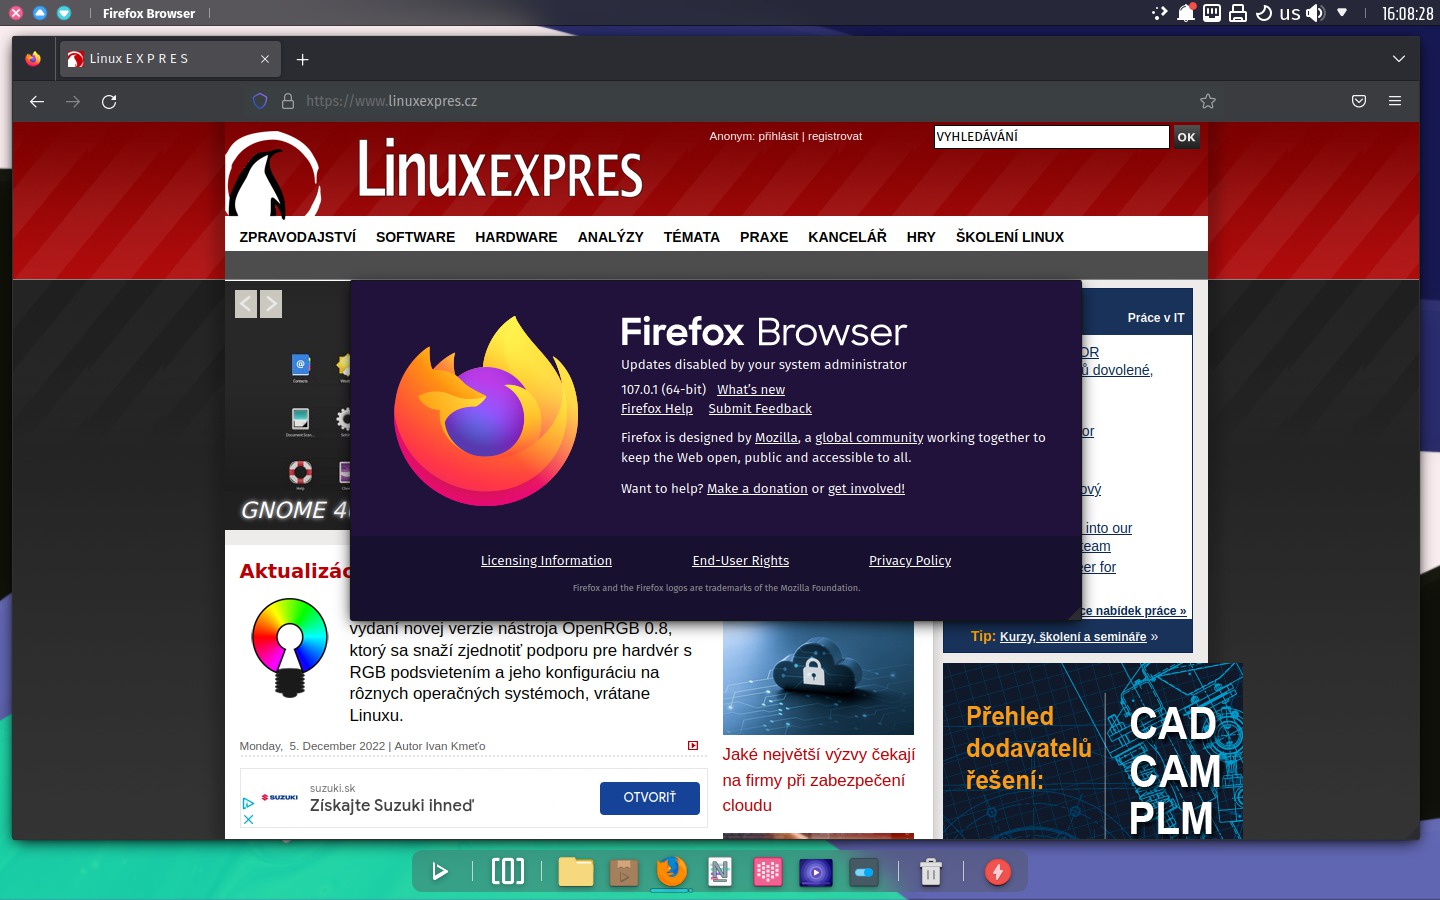Open the cloud security article thumbnail
This screenshot has height=900, width=1440.
coord(818,678)
